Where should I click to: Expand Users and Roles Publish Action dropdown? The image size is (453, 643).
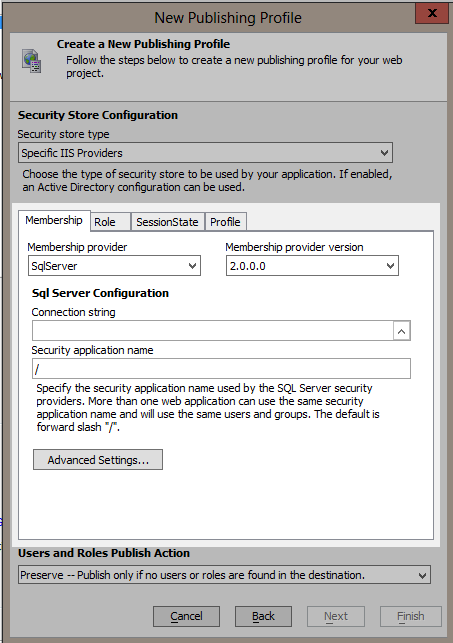click(224, 575)
